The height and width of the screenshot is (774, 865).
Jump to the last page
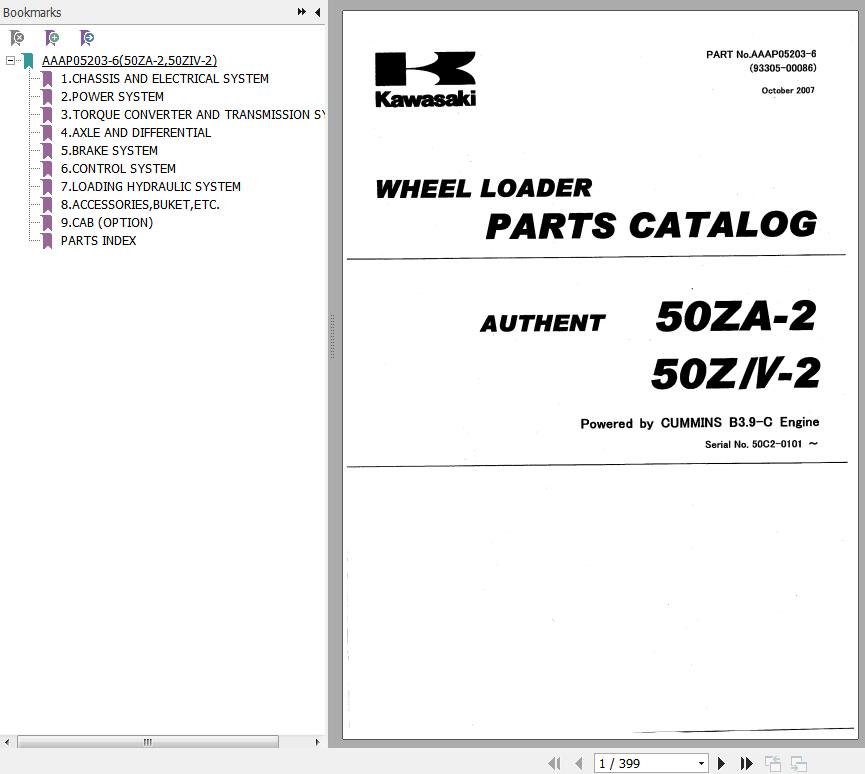click(746, 764)
